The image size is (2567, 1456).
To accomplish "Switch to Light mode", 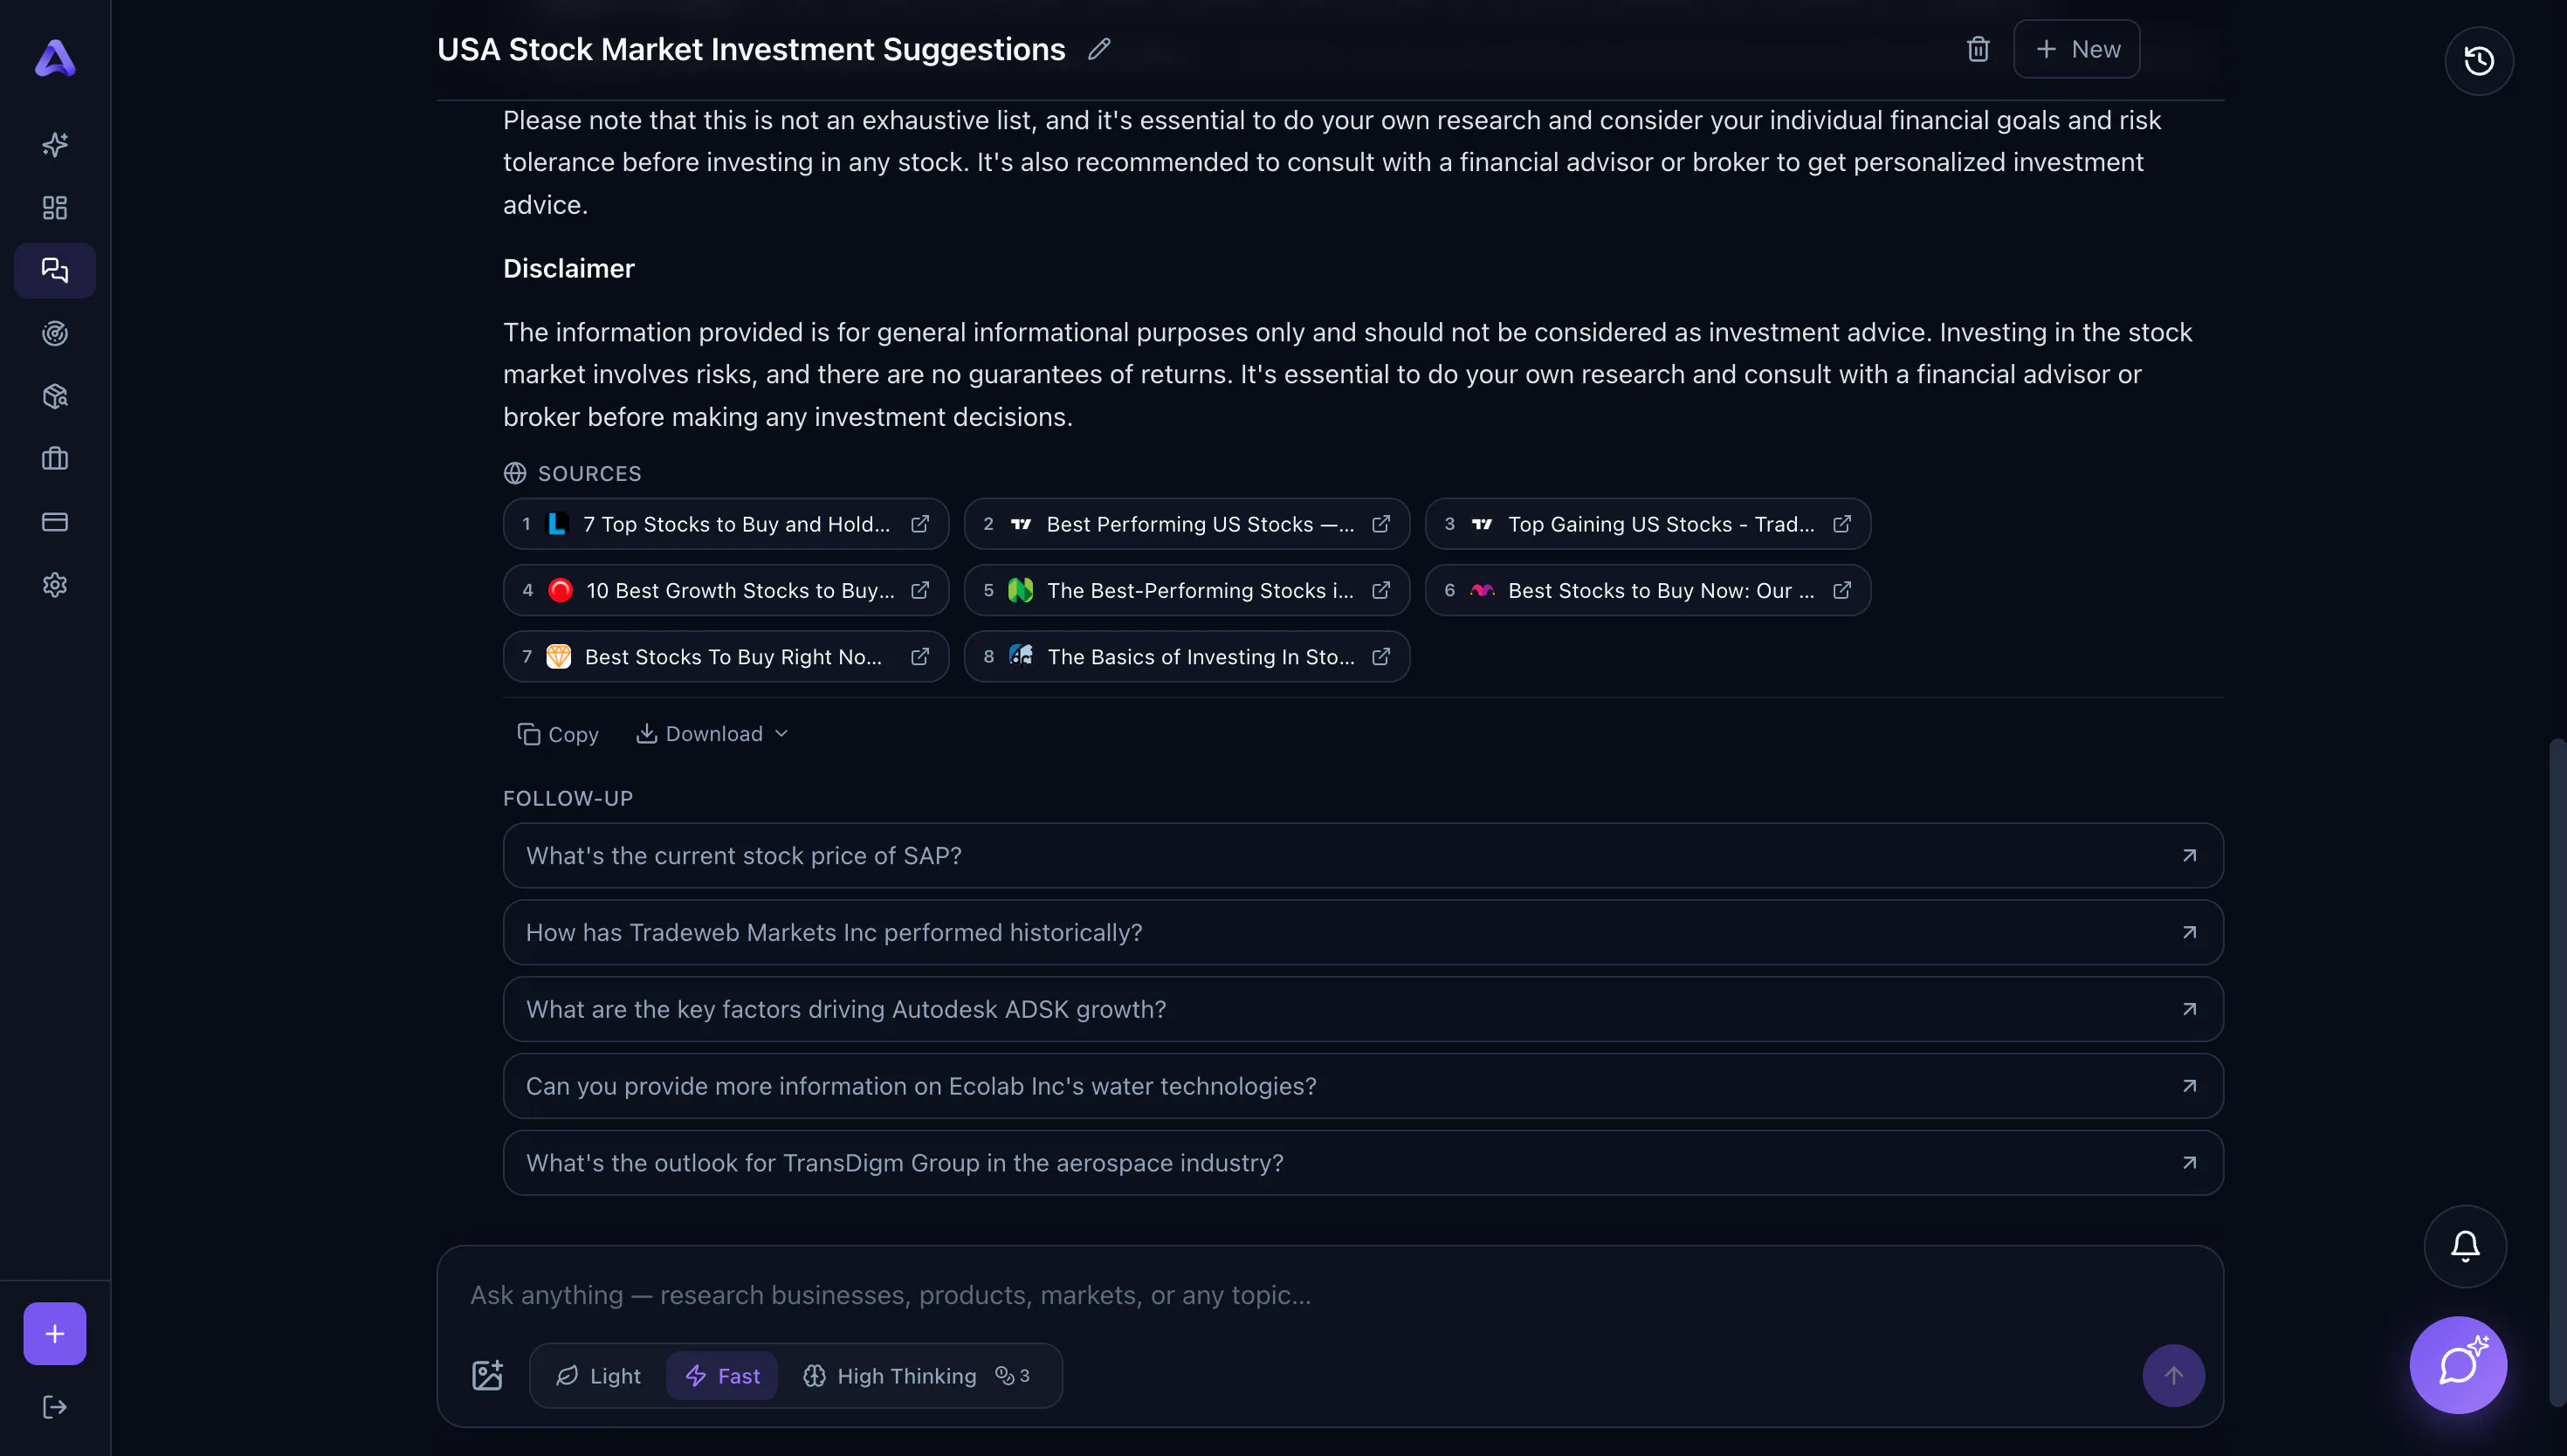I will tap(598, 1376).
